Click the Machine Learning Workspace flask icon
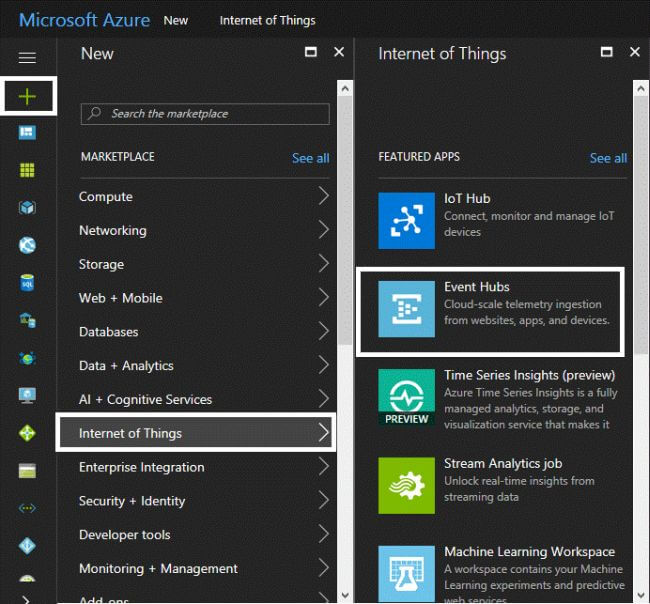This screenshot has height=604, width=650. point(406,574)
